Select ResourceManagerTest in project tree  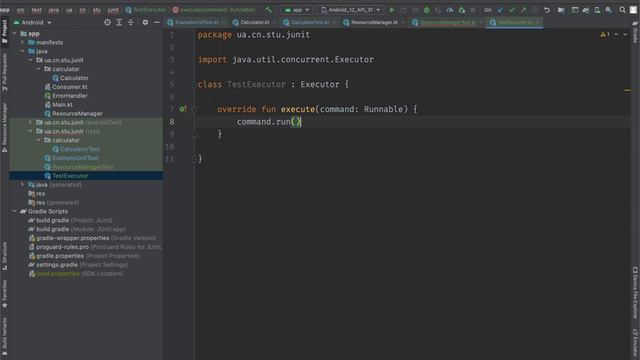(x=79, y=167)
